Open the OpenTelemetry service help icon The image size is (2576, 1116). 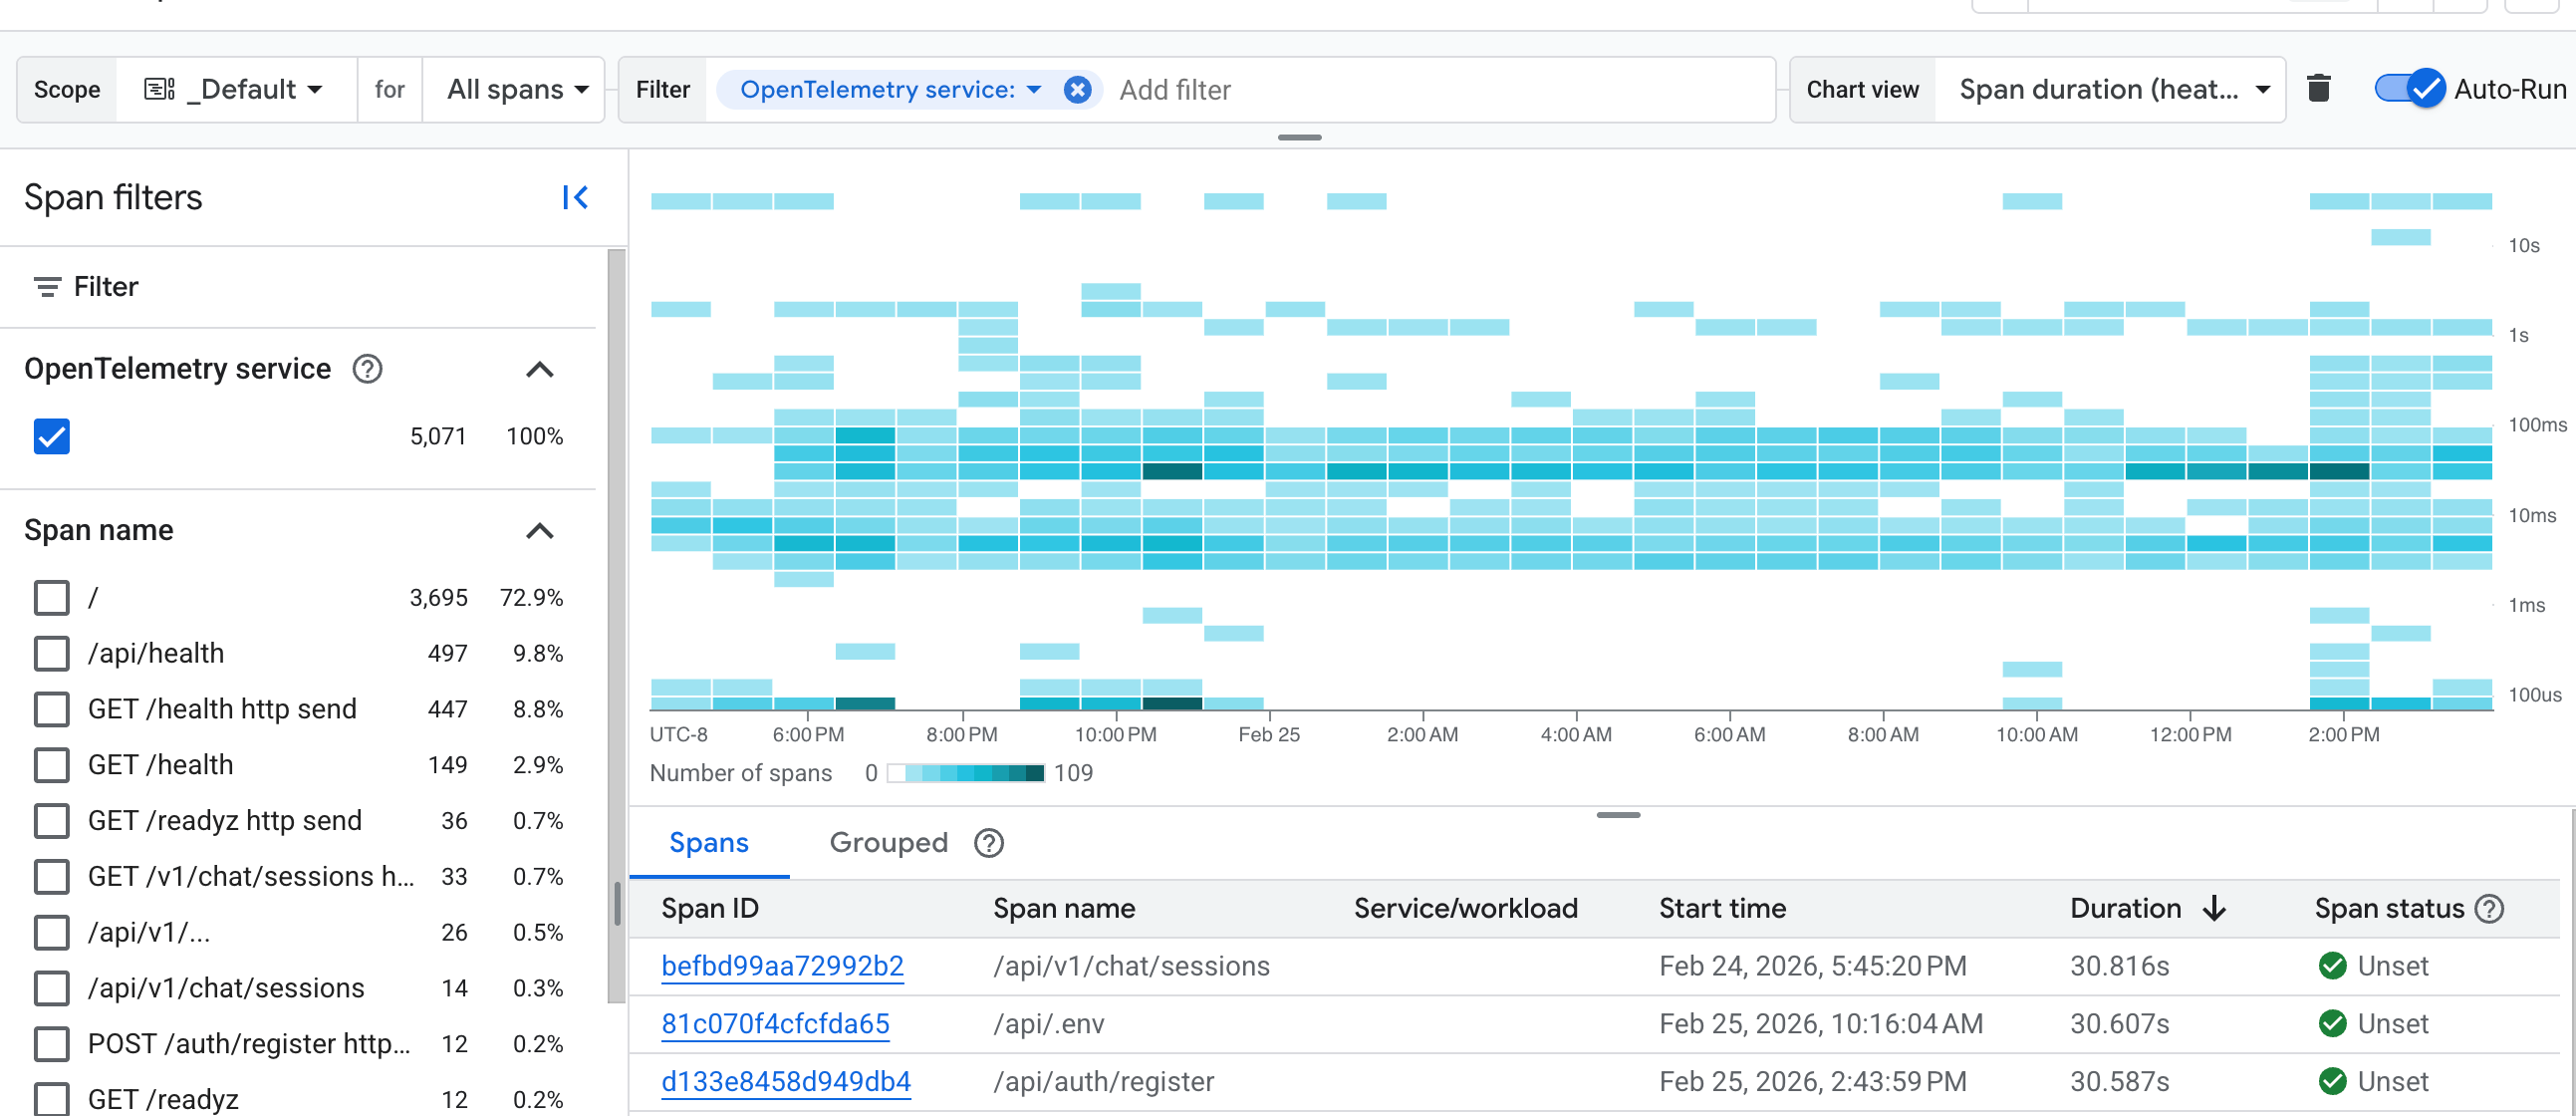tap(367, 369)
